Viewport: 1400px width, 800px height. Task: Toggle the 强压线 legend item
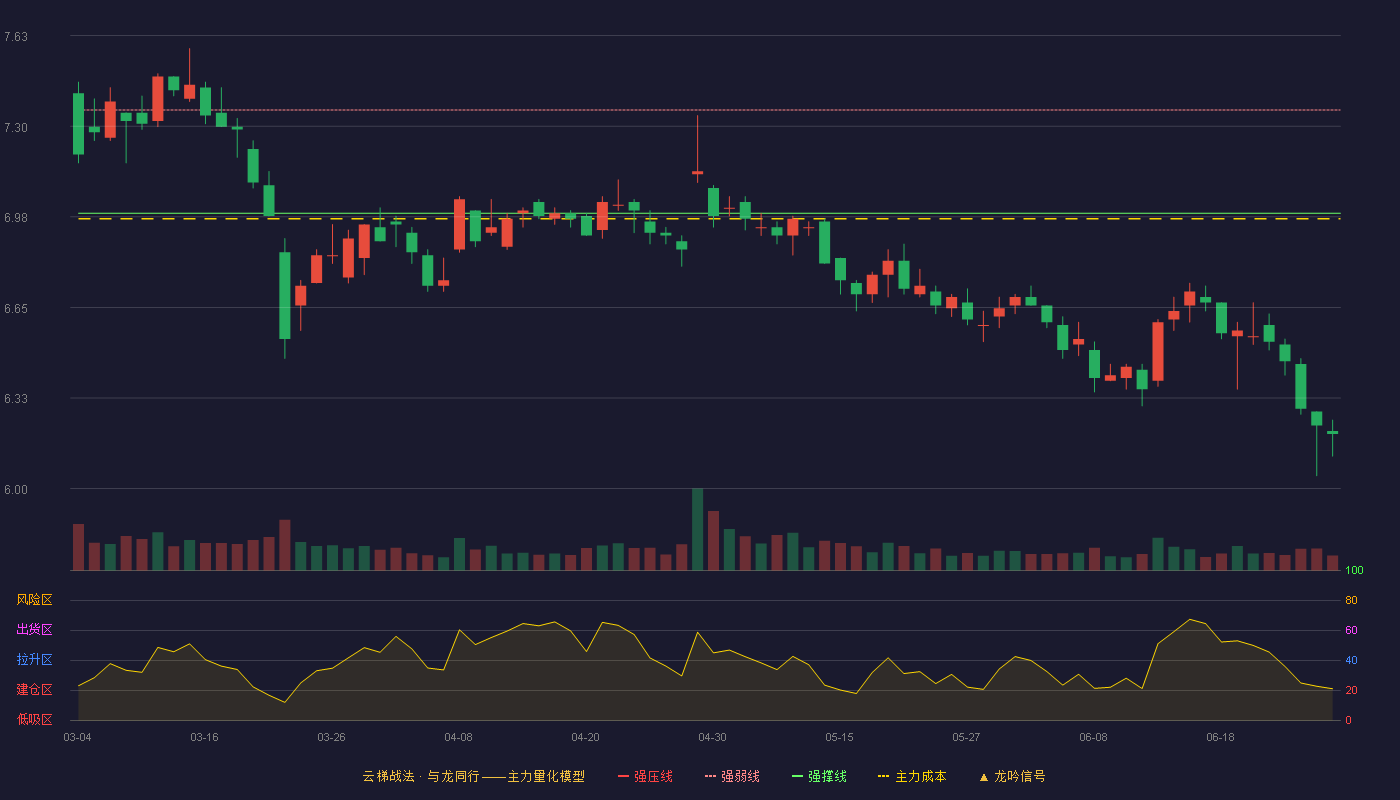(x=645, y=776)
